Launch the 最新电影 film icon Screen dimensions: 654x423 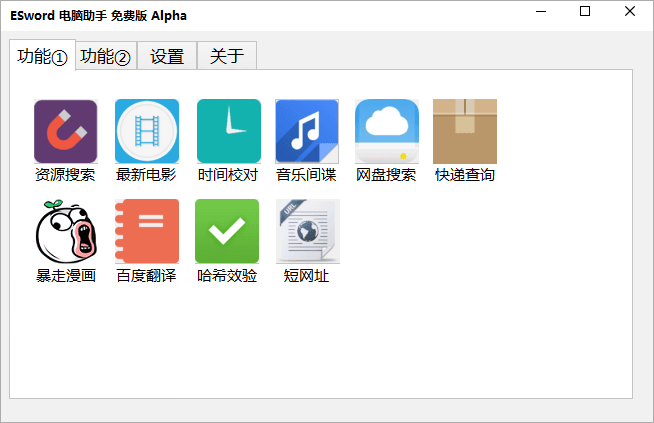[147, 131]
